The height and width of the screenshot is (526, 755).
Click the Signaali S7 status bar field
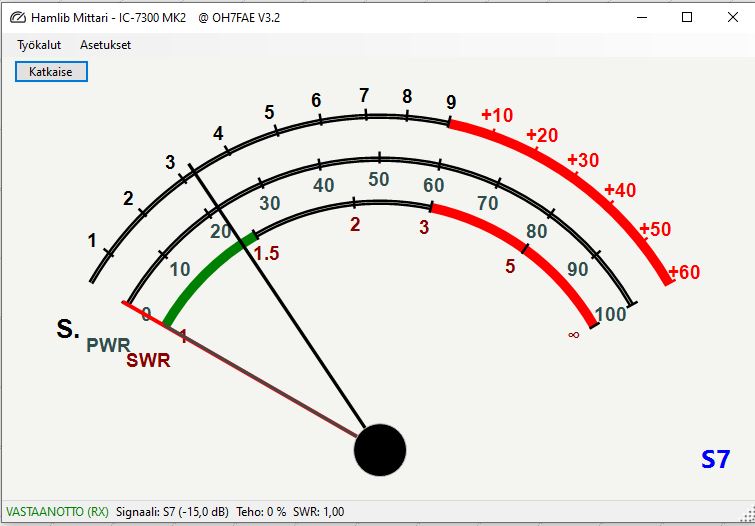pyautogui.click(x=172, y=512)
